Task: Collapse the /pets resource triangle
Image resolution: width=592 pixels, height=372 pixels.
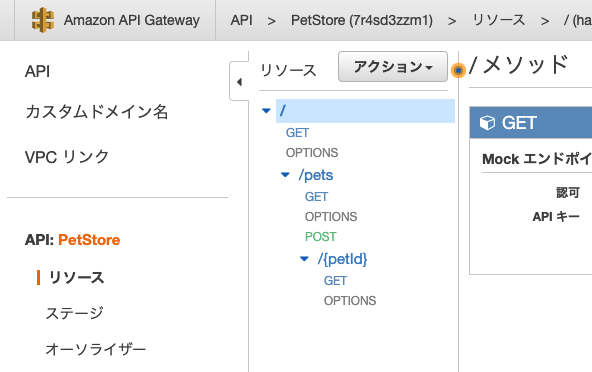Action: click(x=285, y=175)
